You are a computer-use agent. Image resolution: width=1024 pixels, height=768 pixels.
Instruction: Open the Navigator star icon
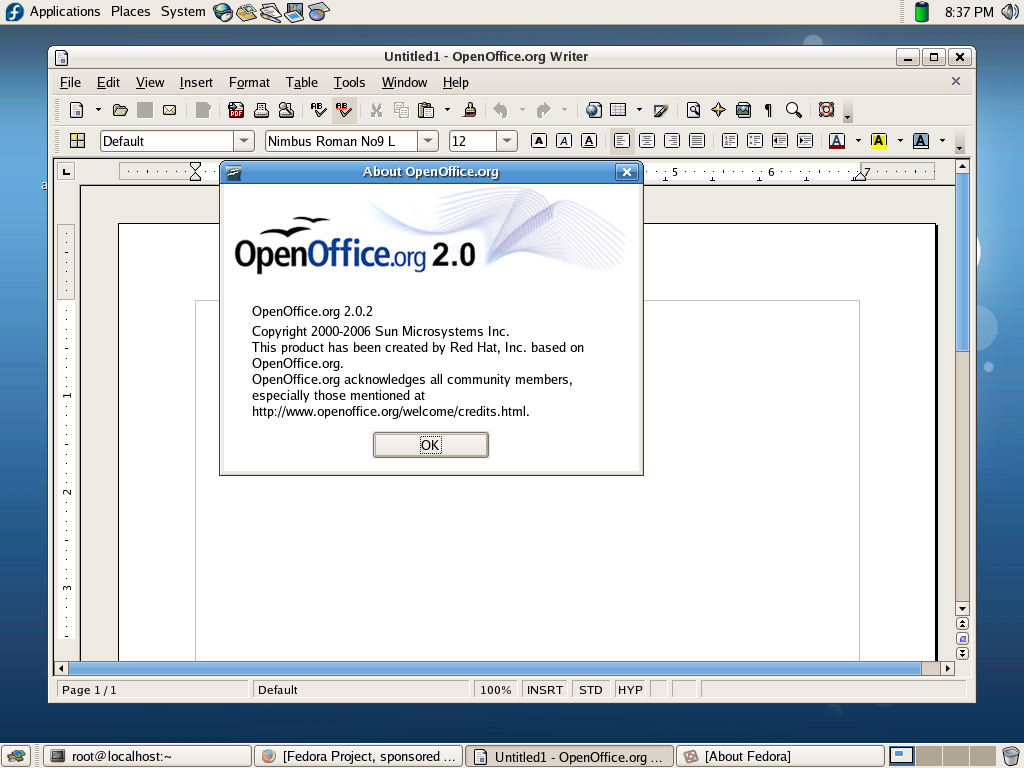pyautogui.click(x=718, y=110)
